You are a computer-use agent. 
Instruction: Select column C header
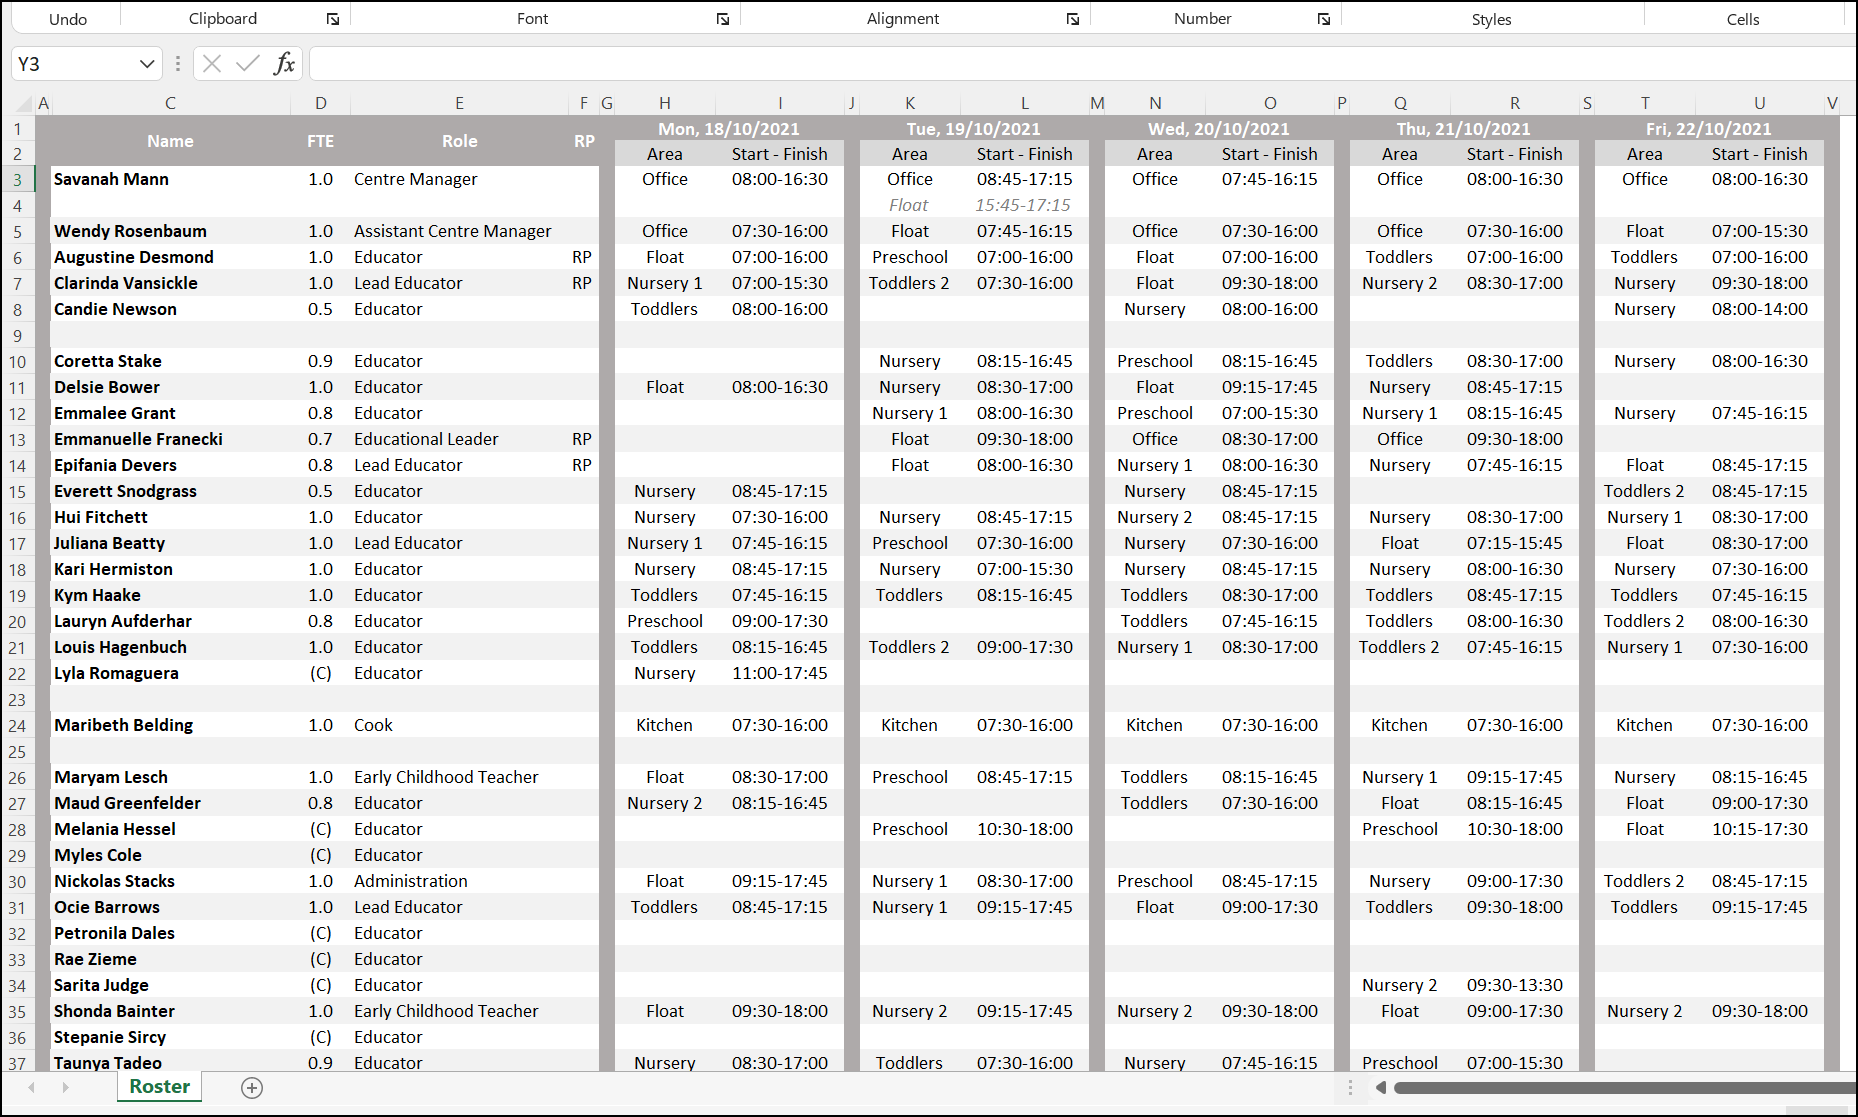pos(170,103)
